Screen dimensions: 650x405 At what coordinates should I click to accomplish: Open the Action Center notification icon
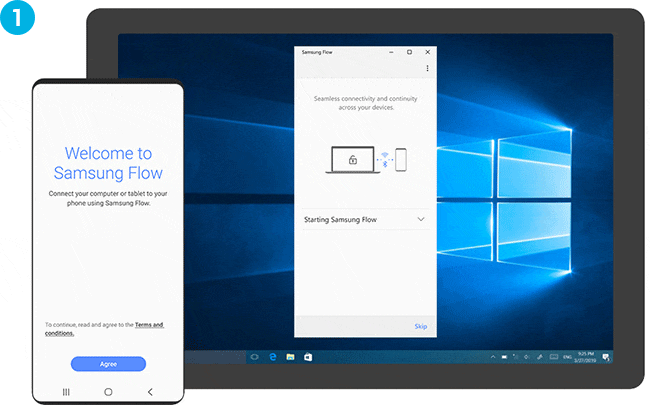606,356
